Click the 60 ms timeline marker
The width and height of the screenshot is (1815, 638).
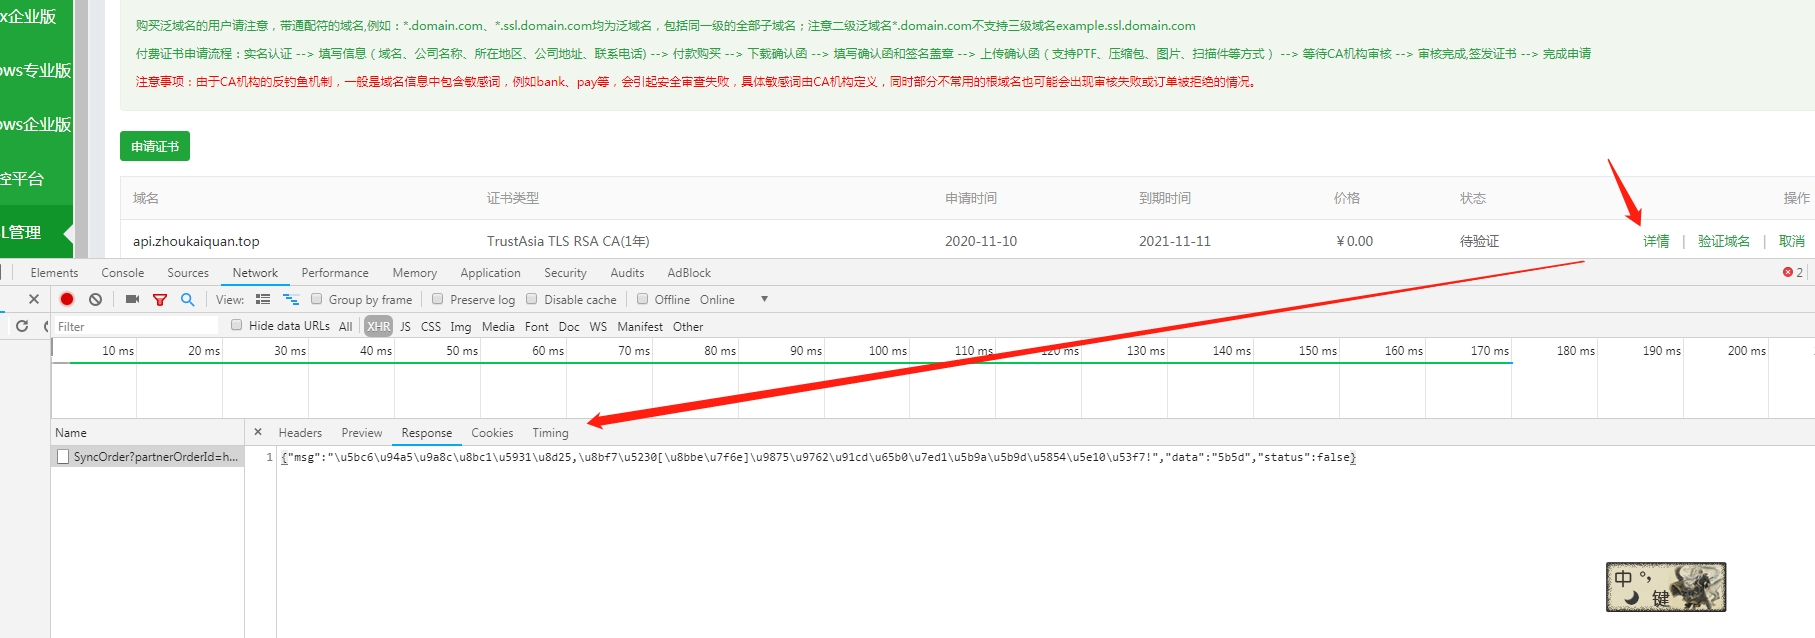pos(548,350)
